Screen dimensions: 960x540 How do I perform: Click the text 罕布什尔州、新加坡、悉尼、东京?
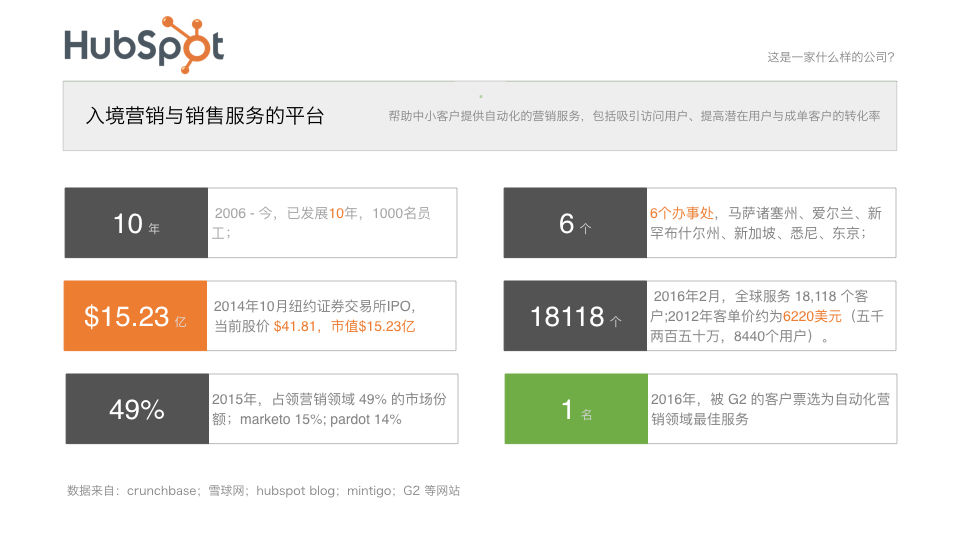click(x=758, y=233)
